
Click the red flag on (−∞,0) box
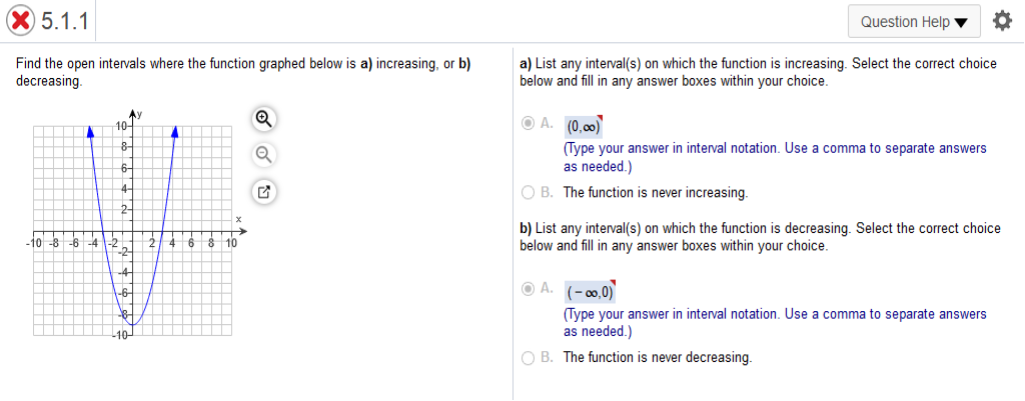[613, 283]
